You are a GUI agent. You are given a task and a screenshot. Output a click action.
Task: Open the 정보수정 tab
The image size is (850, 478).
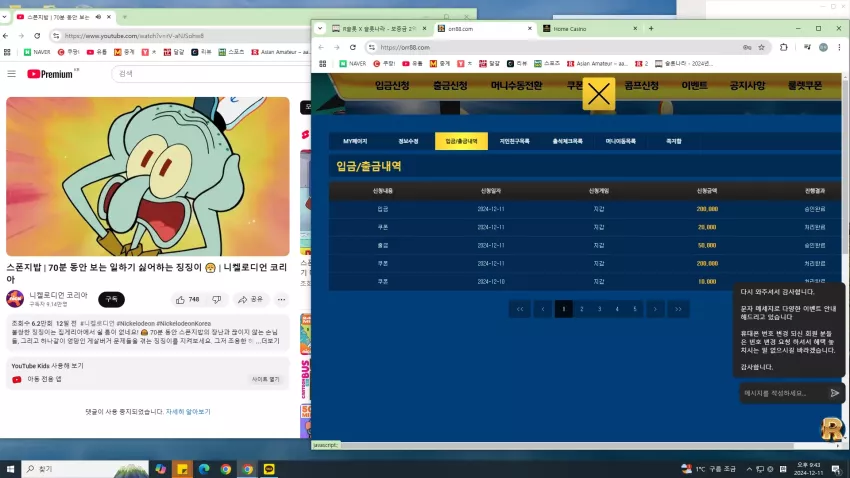(x=408, y=141)
